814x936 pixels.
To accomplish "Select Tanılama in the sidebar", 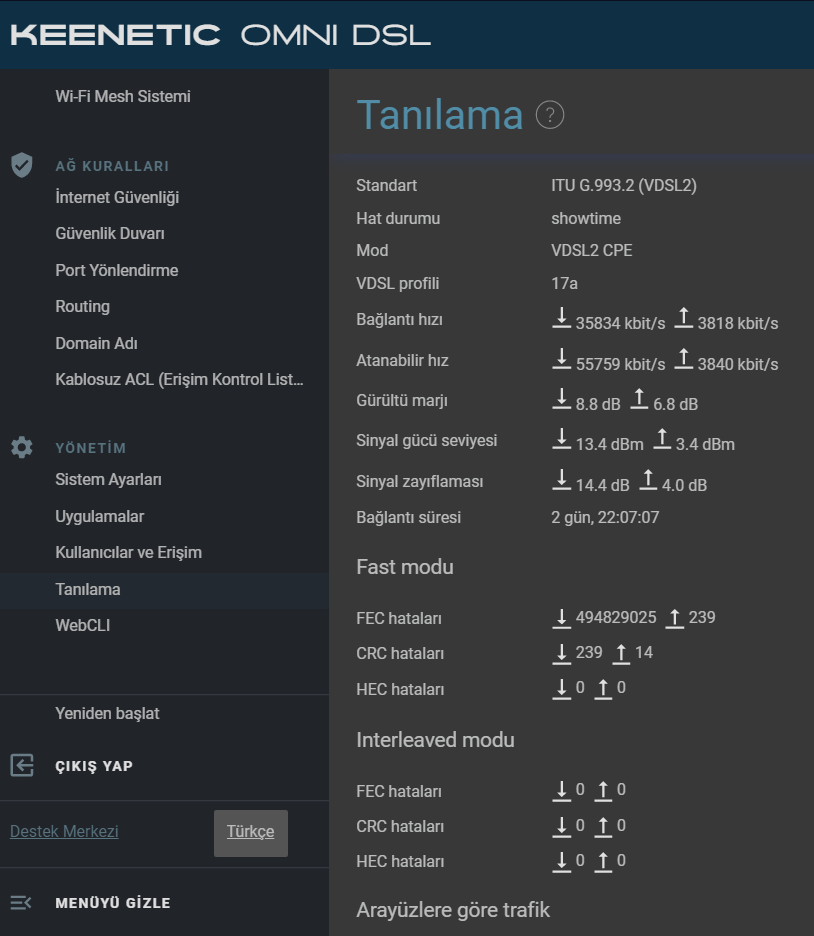I will [x=88, y=589].
